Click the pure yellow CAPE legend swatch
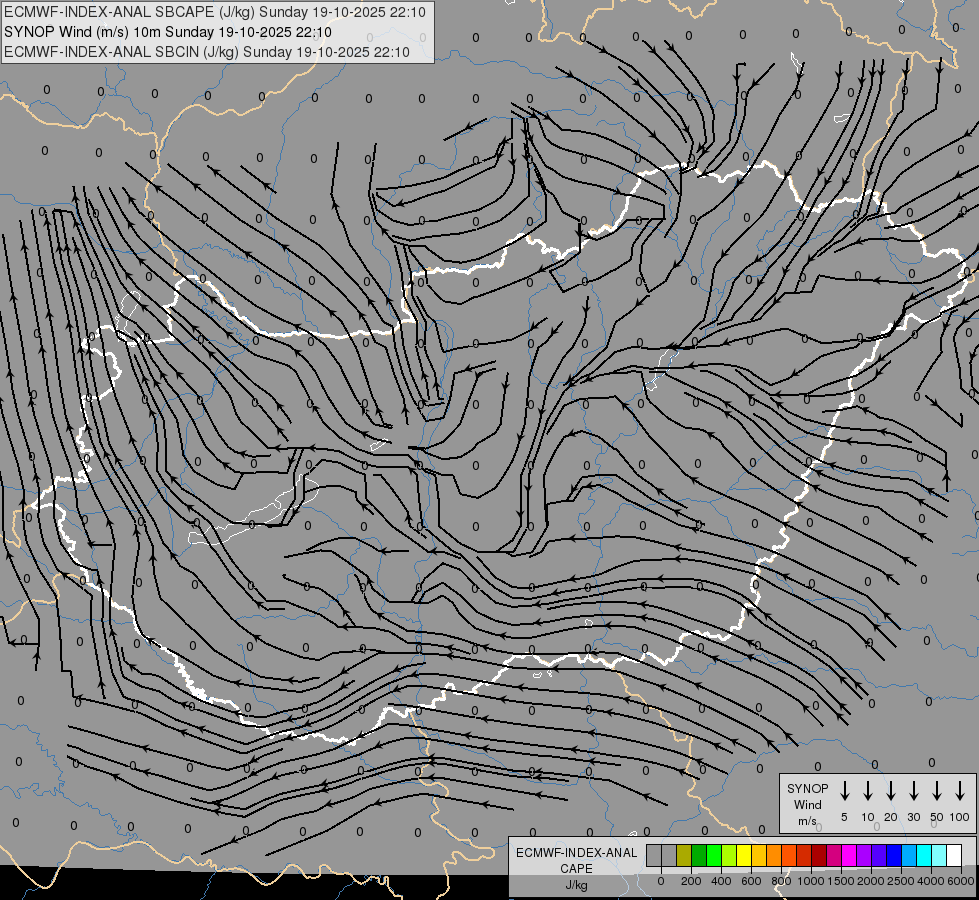The height and width of the screenshot is (900, 979). [744, 855]
